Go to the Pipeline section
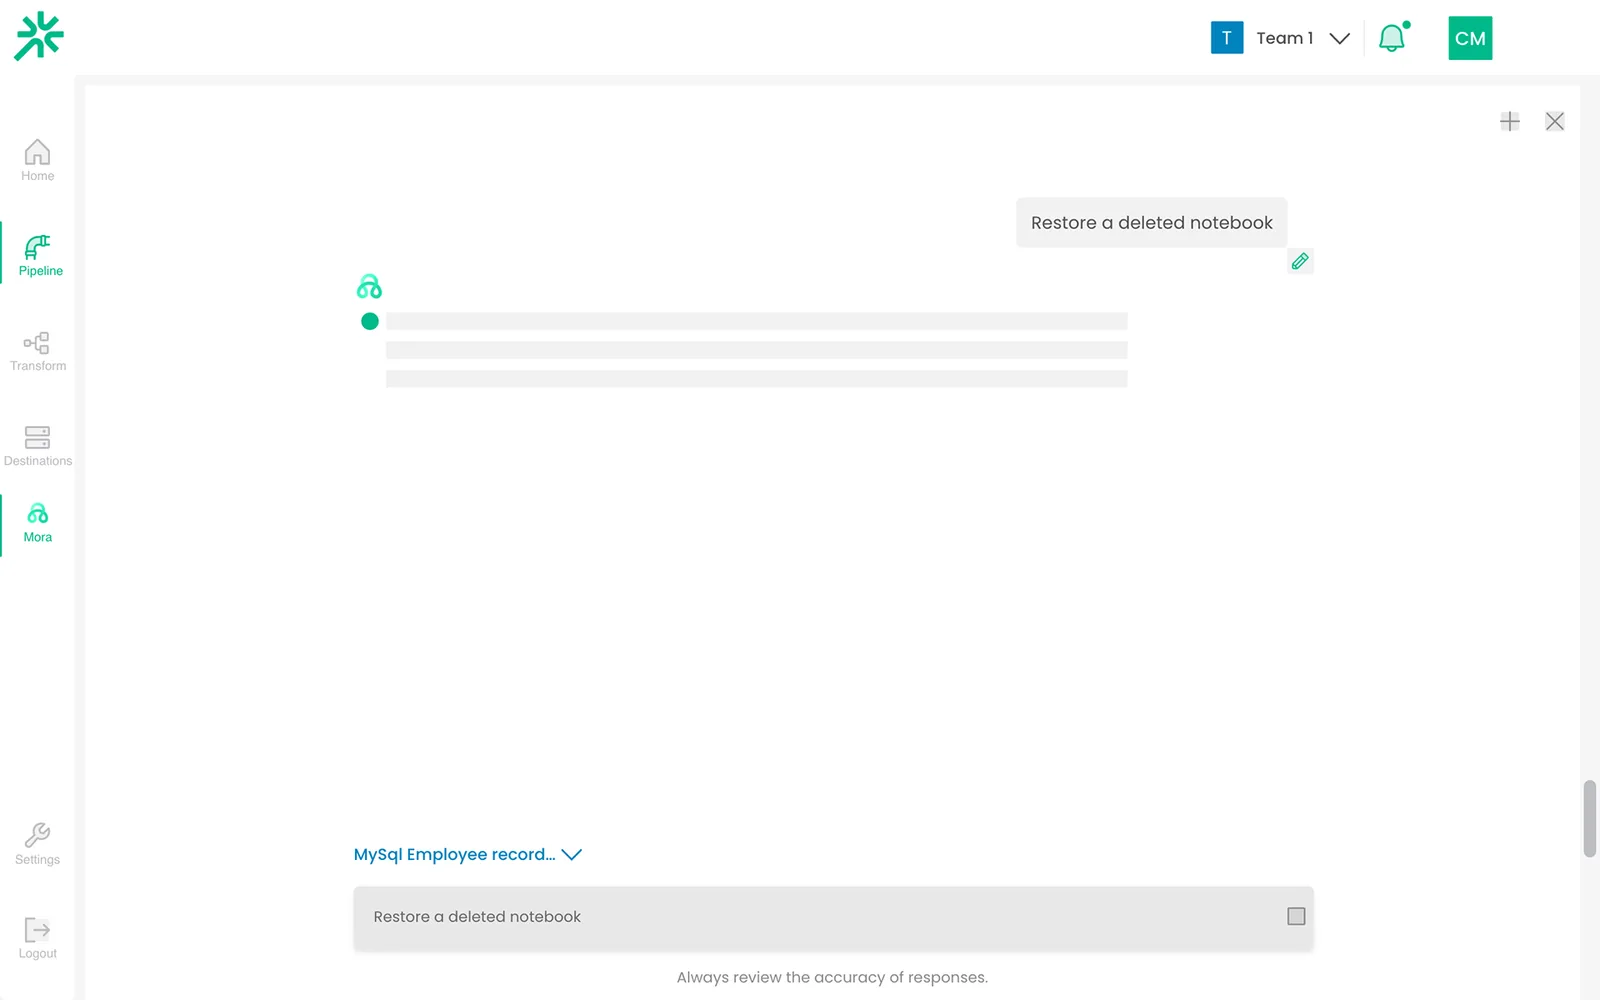1600x1000 pixels. [40, 255]
